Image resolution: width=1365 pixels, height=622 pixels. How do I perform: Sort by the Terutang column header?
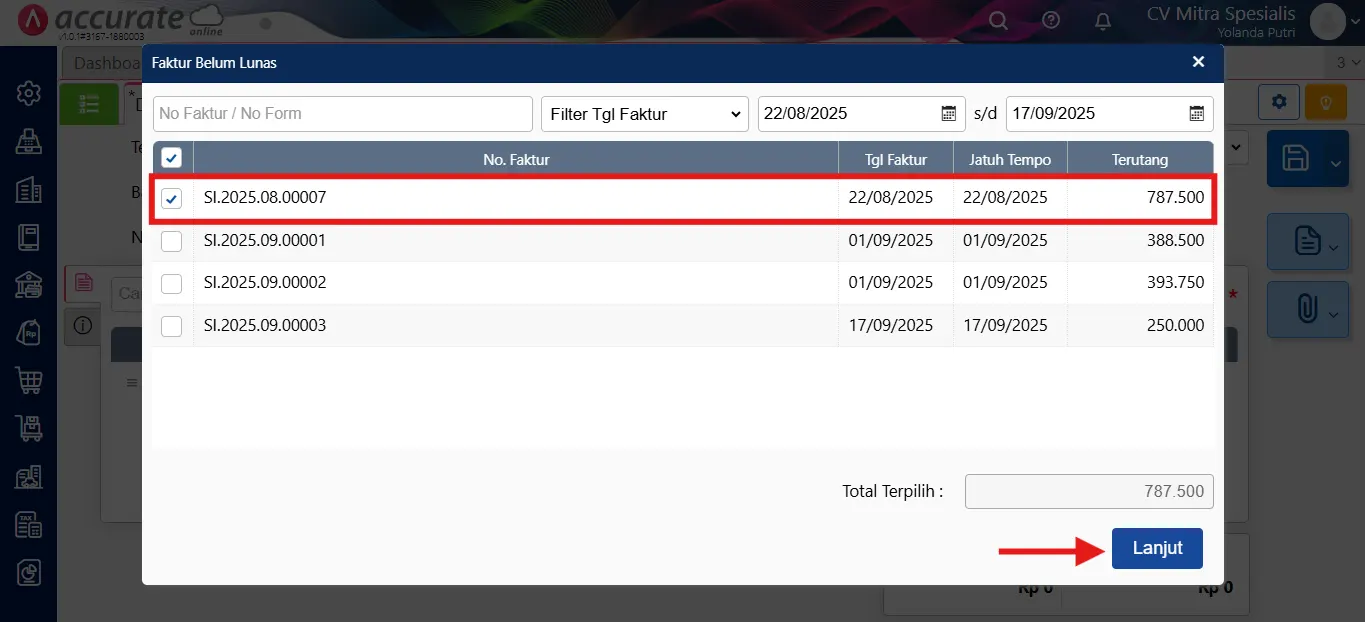coord(1139,160)
